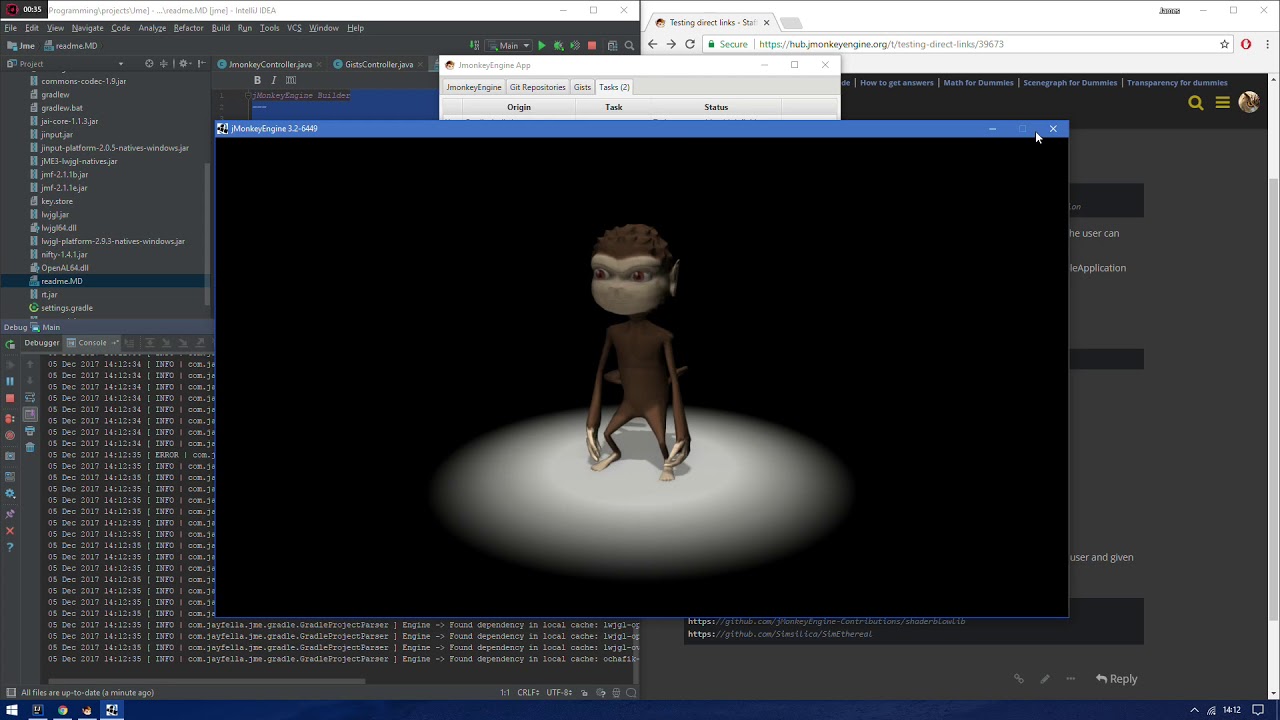Open the user avatar menu on forum
This screenshot has height=720, width=1280.
[1249, 102]
